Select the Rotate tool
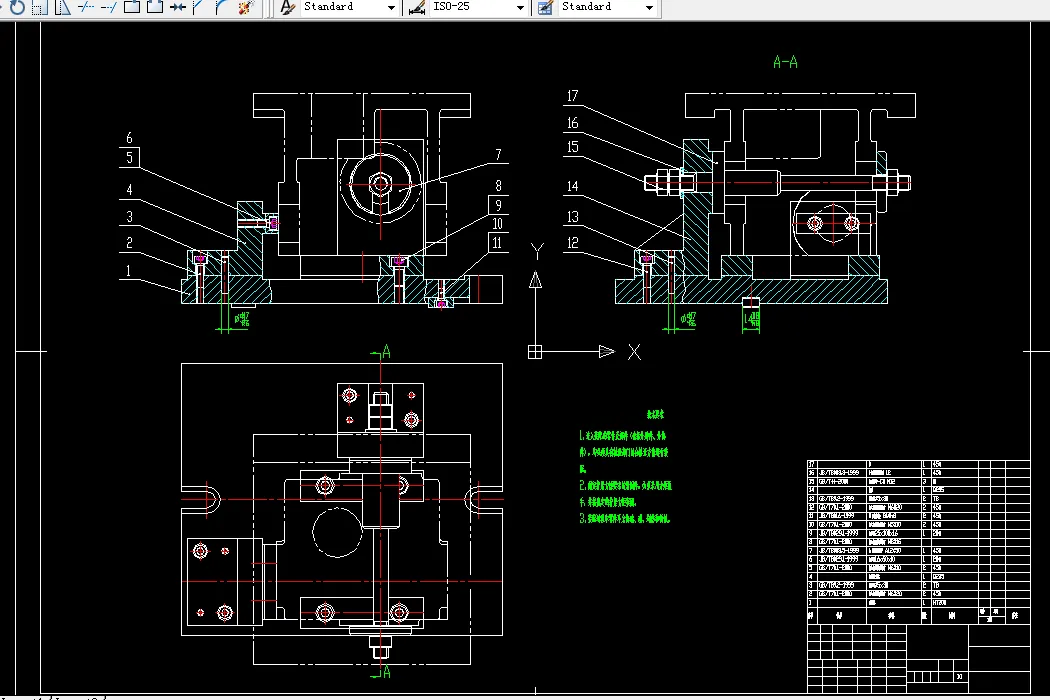Viewport: 1050px width, 700px height. pos(17,7)
